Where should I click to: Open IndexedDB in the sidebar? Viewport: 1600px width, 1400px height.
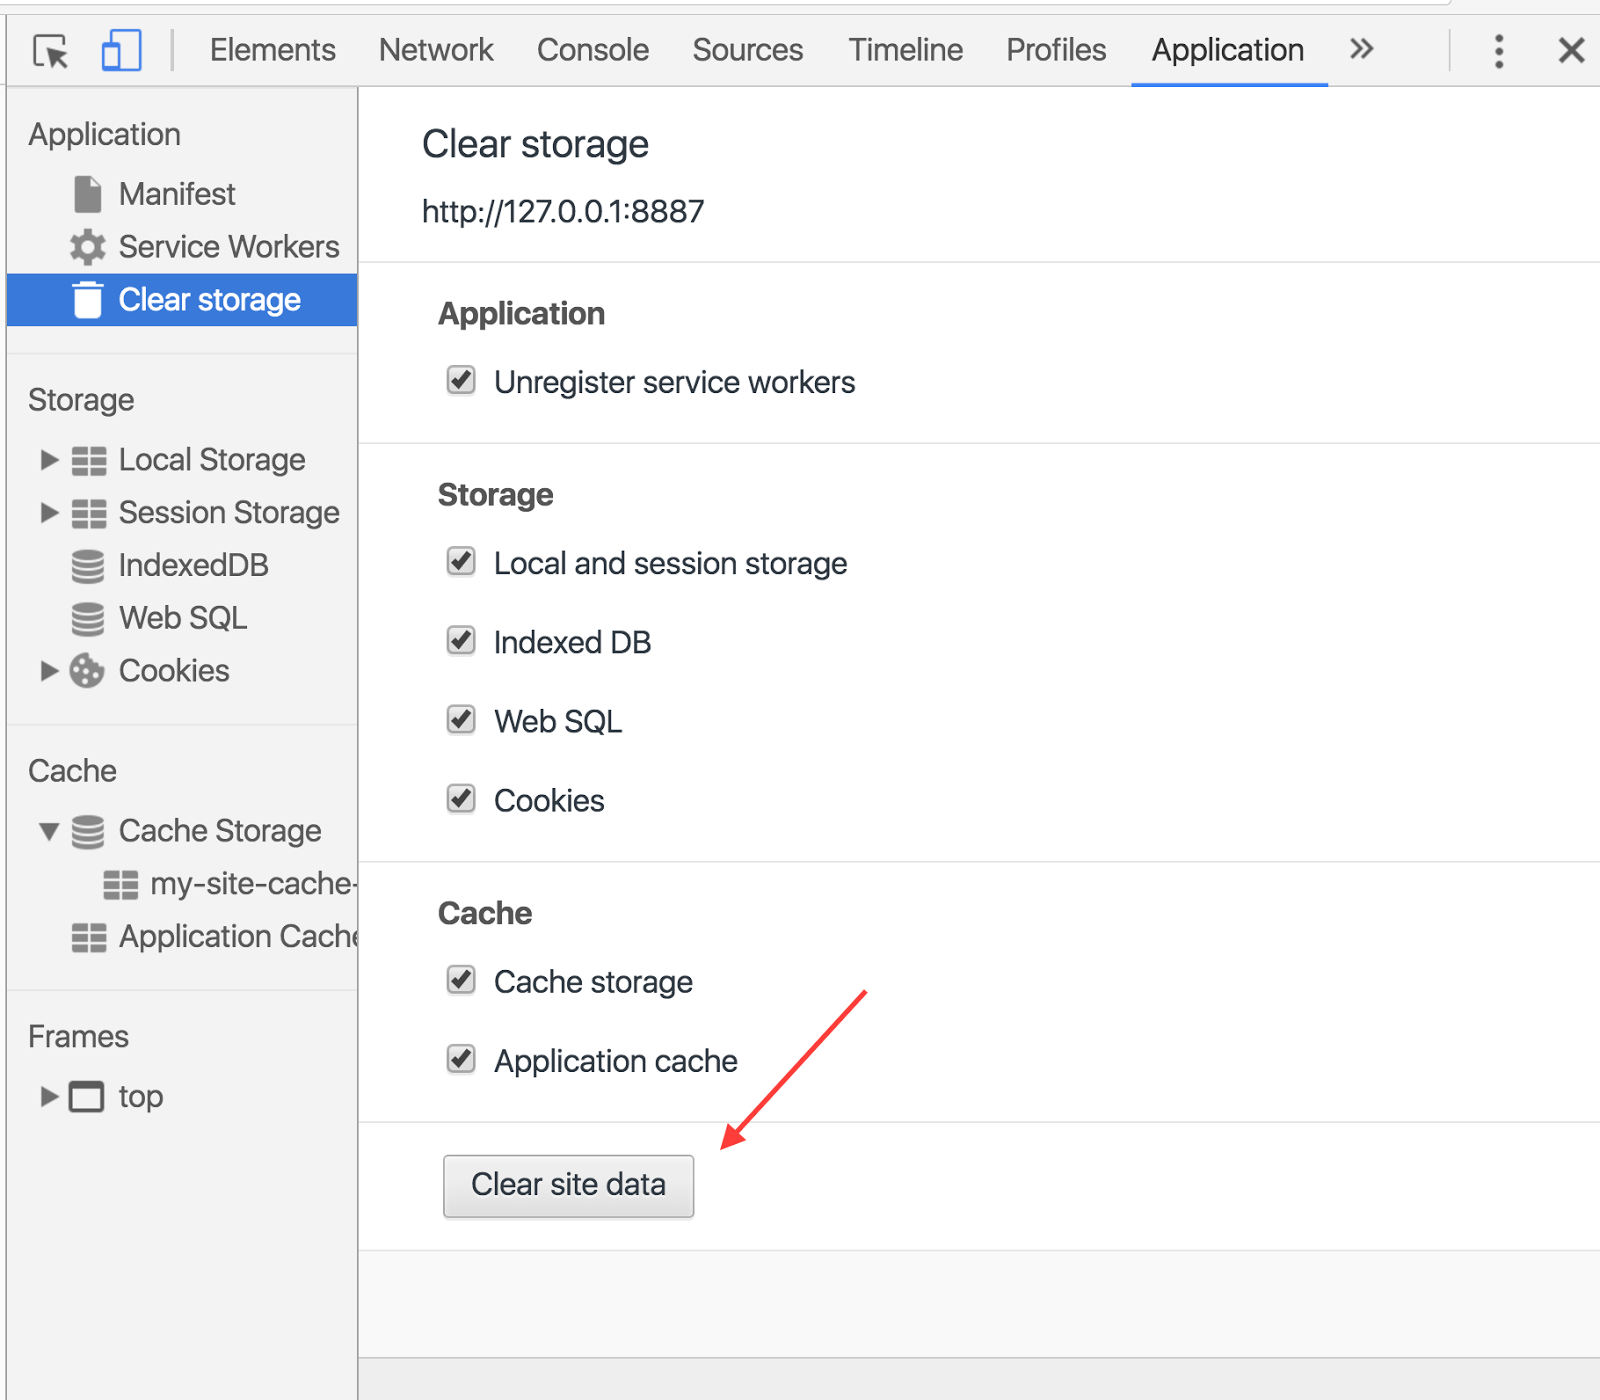(194, 566)
